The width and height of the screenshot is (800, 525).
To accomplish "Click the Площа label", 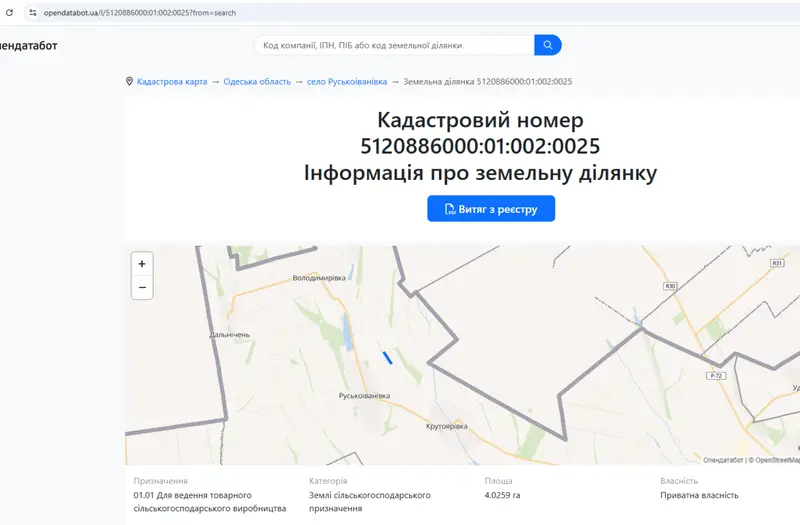I will [x=498, y=481].
